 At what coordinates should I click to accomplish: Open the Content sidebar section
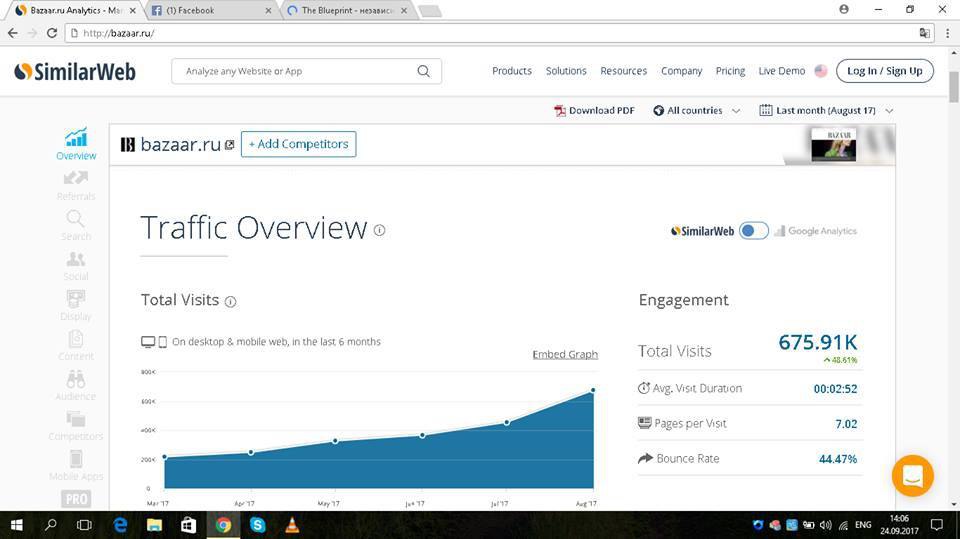76,345
